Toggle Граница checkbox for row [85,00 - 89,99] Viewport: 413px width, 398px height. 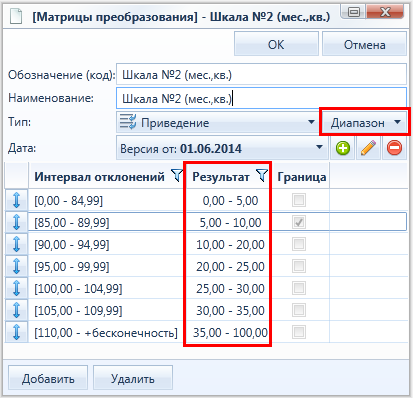299,222
